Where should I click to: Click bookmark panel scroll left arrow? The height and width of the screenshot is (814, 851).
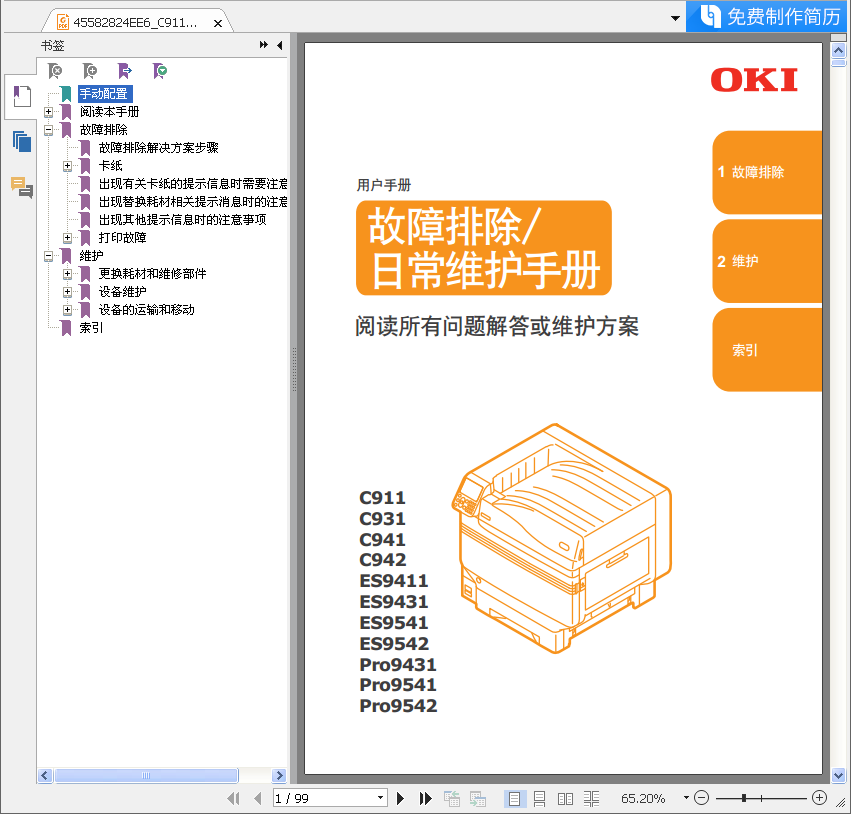coord(45,775)
